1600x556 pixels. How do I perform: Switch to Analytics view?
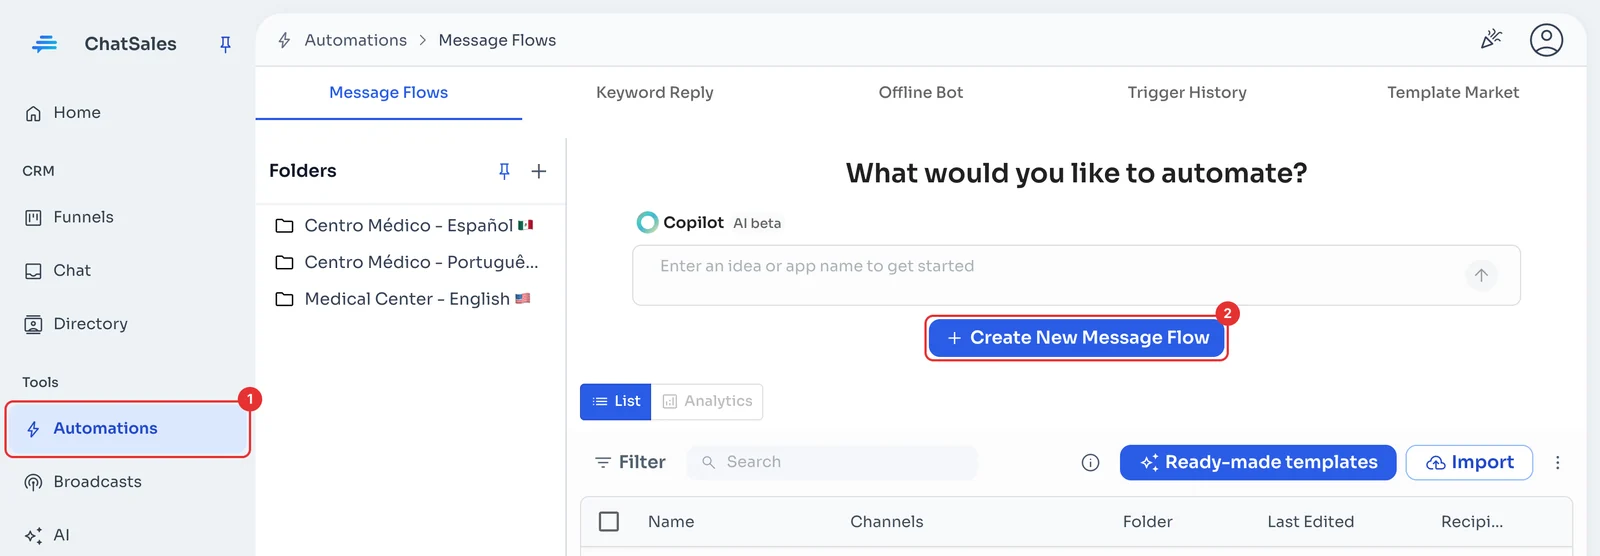[x=707, y=402]
